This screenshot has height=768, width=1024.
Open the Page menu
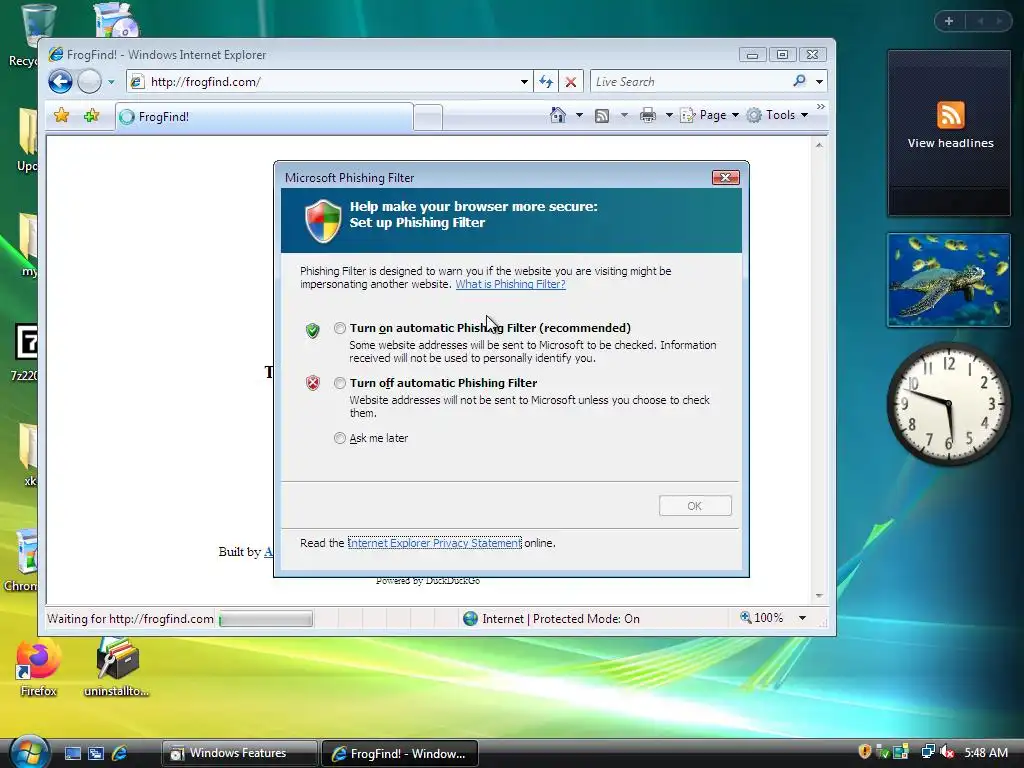pos(710,115)
